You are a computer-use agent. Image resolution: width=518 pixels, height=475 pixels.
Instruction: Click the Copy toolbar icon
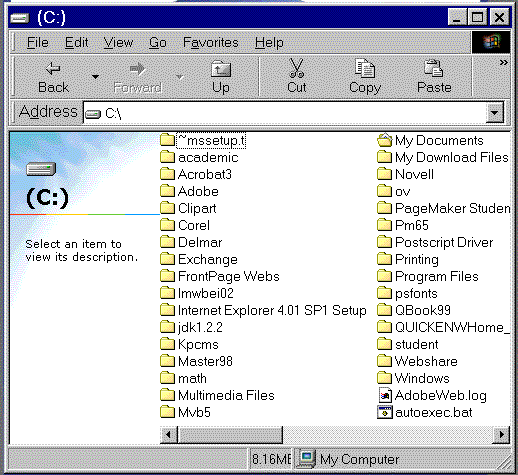point(365,68)
